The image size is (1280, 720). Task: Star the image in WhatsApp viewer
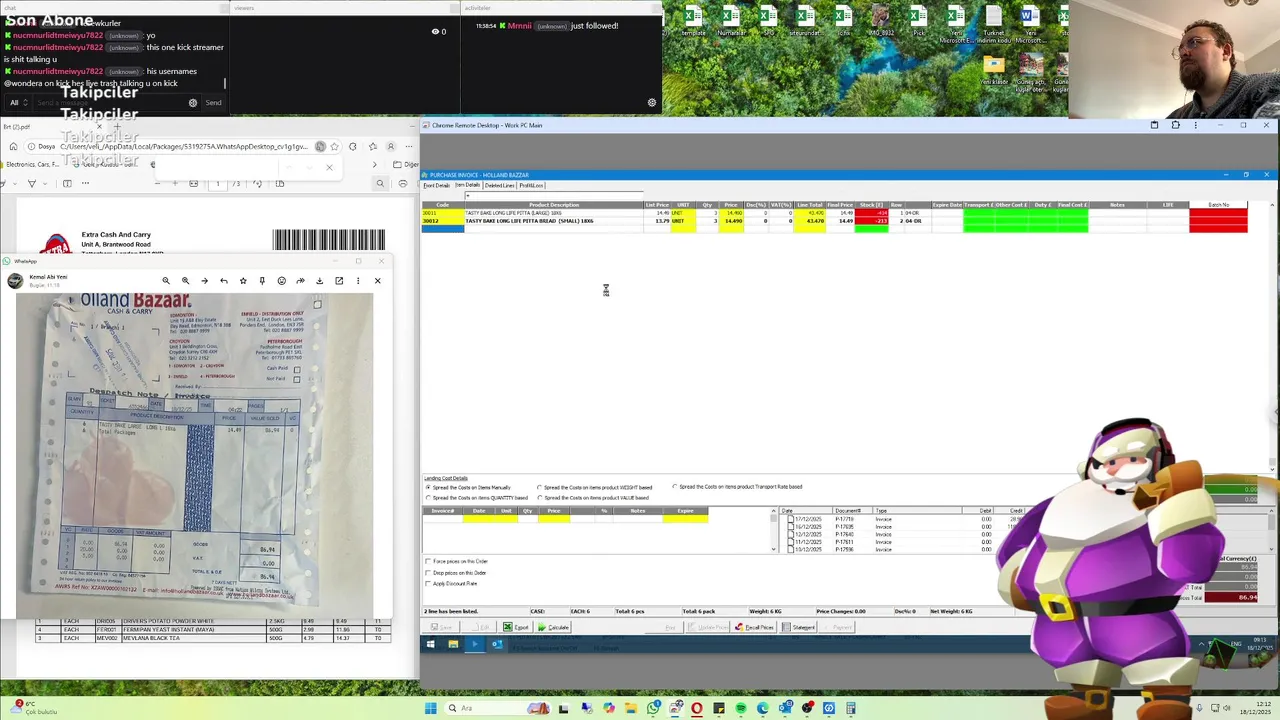pyautogui.click(x=243, y=281)
